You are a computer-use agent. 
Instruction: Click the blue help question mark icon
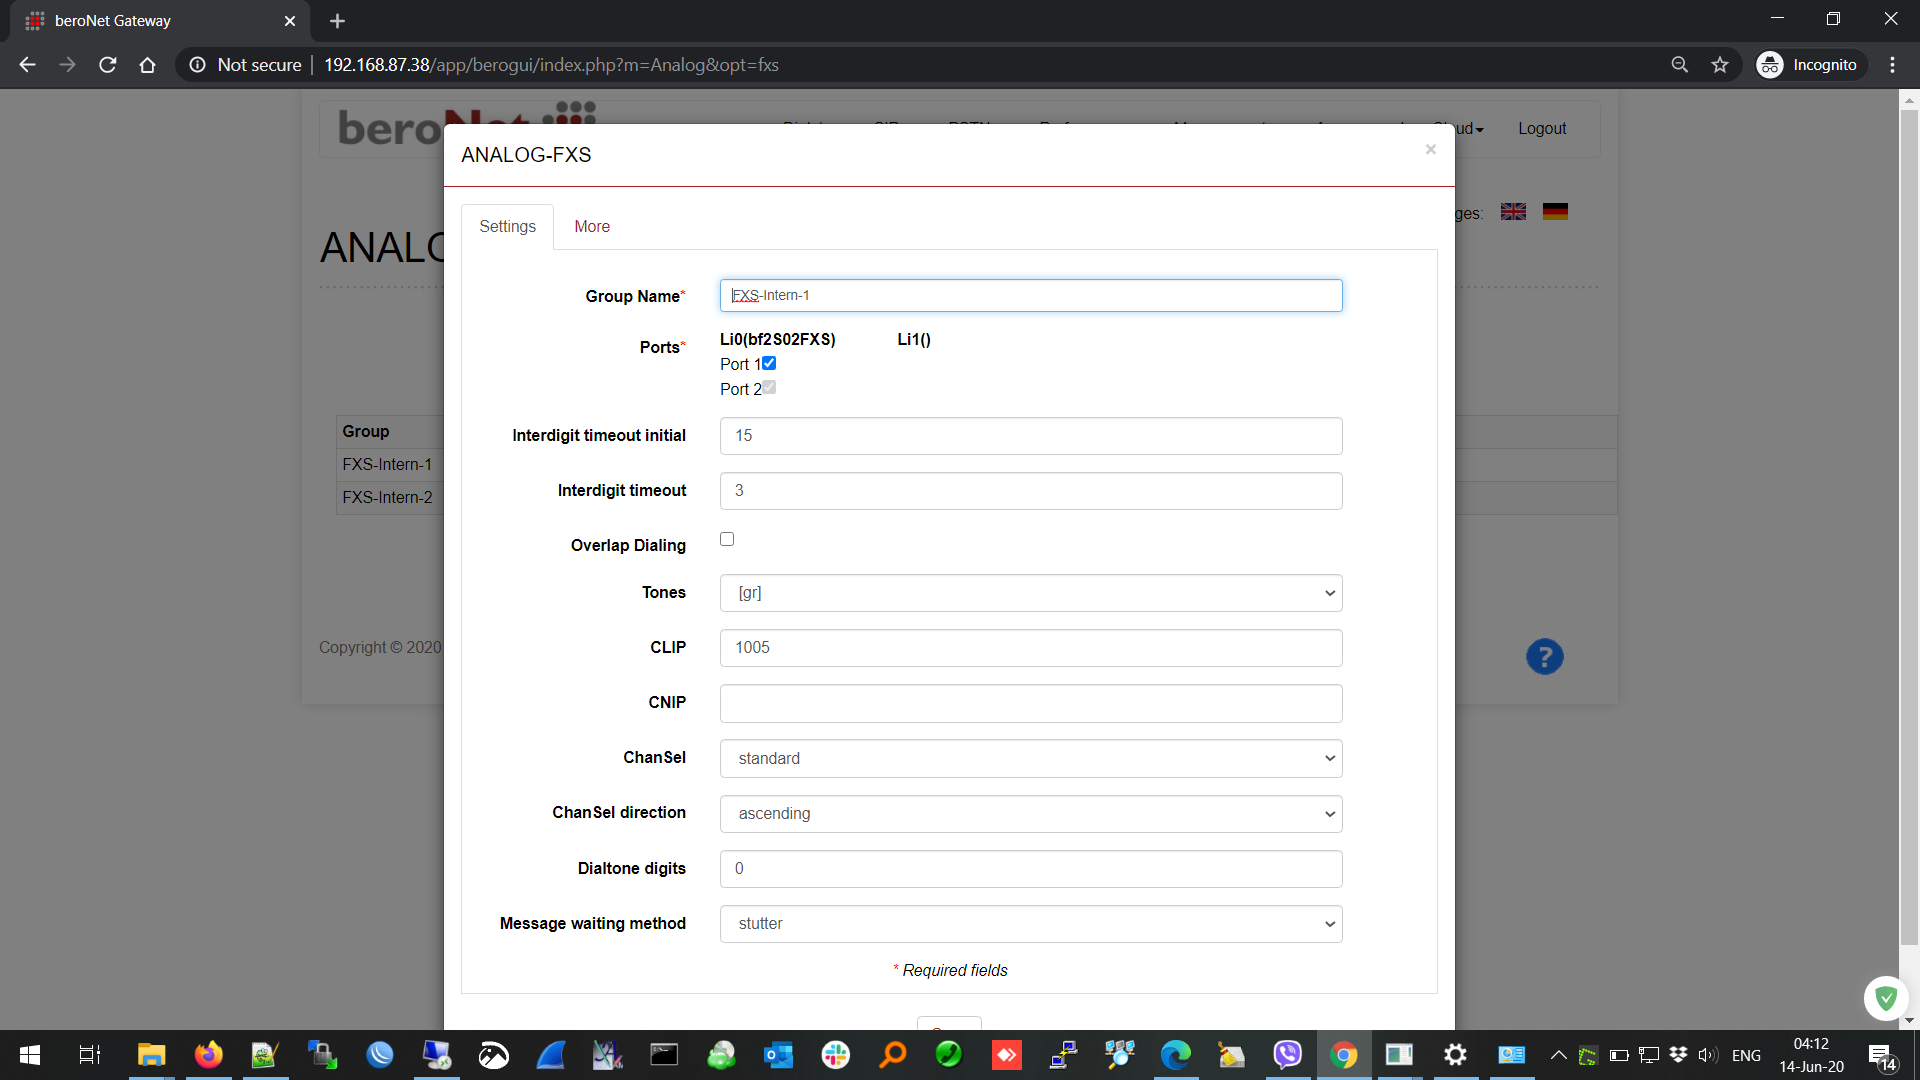pyautogui.click(x=1544, y=657)
